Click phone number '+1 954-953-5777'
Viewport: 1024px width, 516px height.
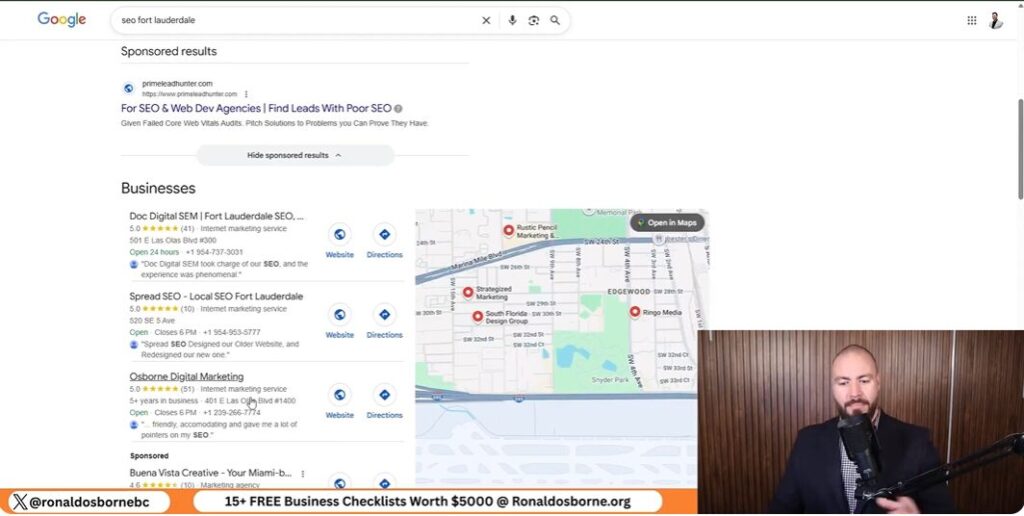[x=231, y=332]
